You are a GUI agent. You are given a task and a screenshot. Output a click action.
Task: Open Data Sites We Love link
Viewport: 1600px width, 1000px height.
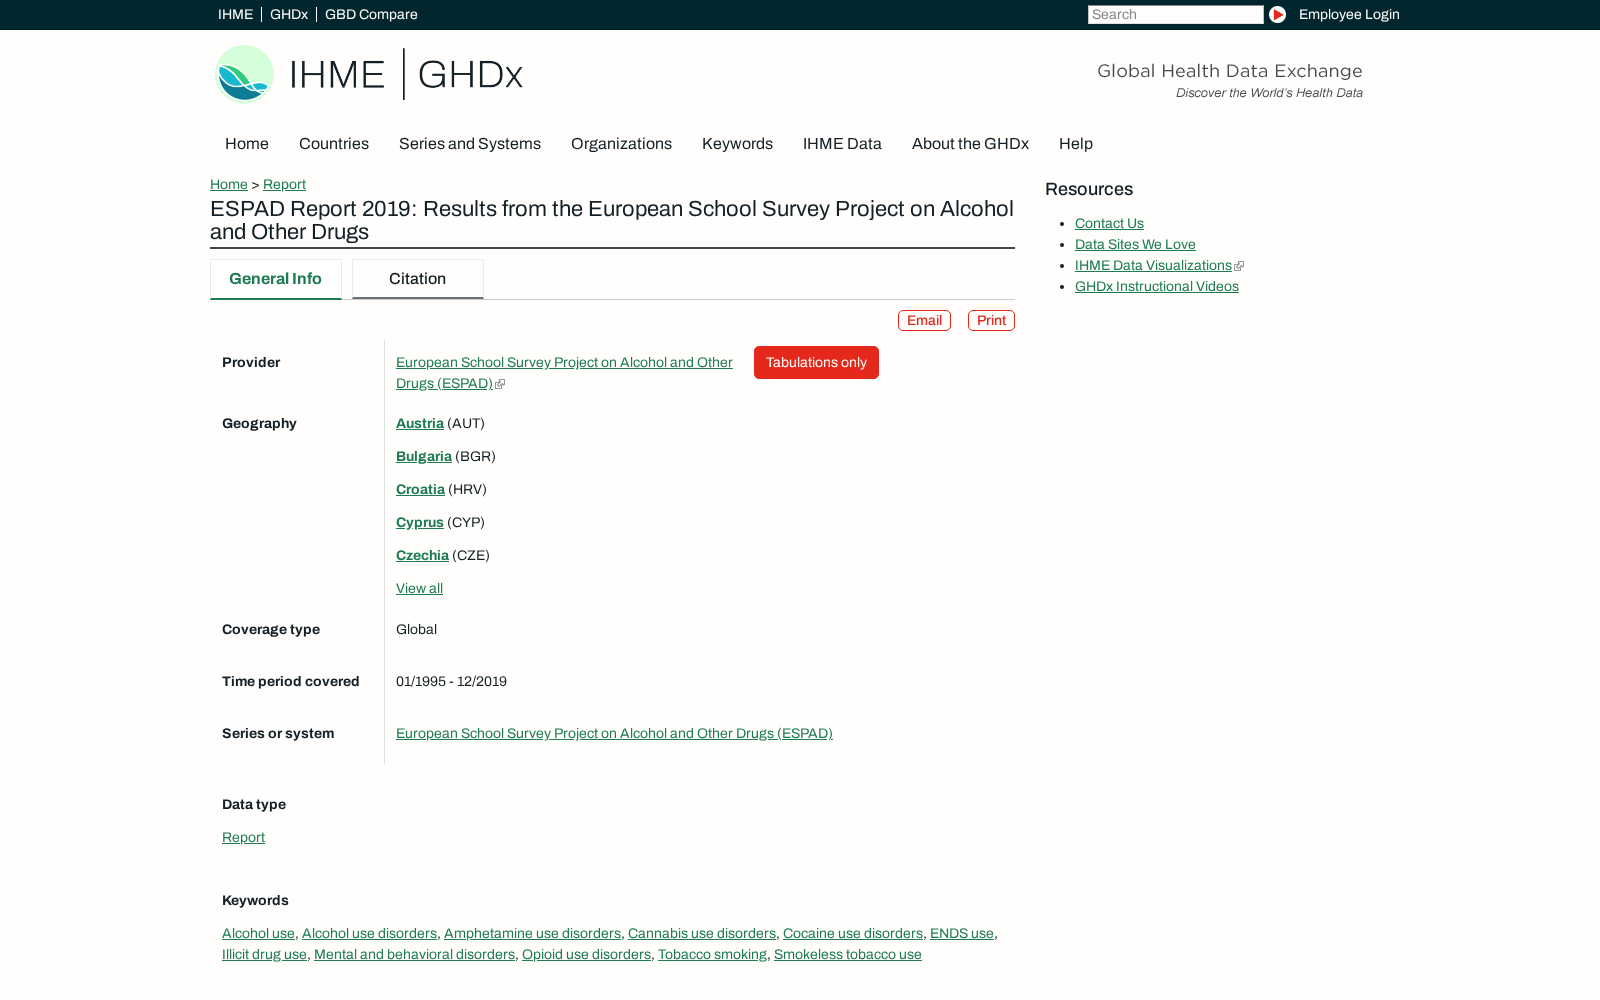coord(1135,245)
